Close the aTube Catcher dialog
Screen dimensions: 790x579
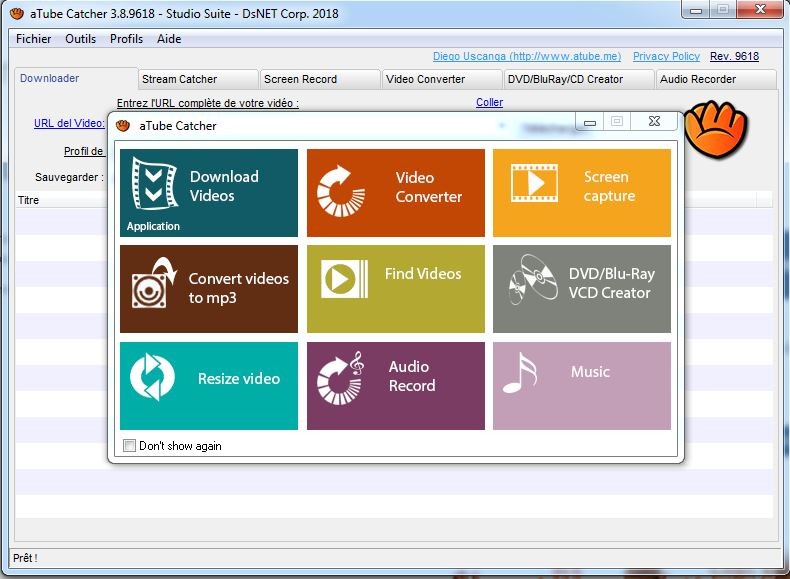654,121
